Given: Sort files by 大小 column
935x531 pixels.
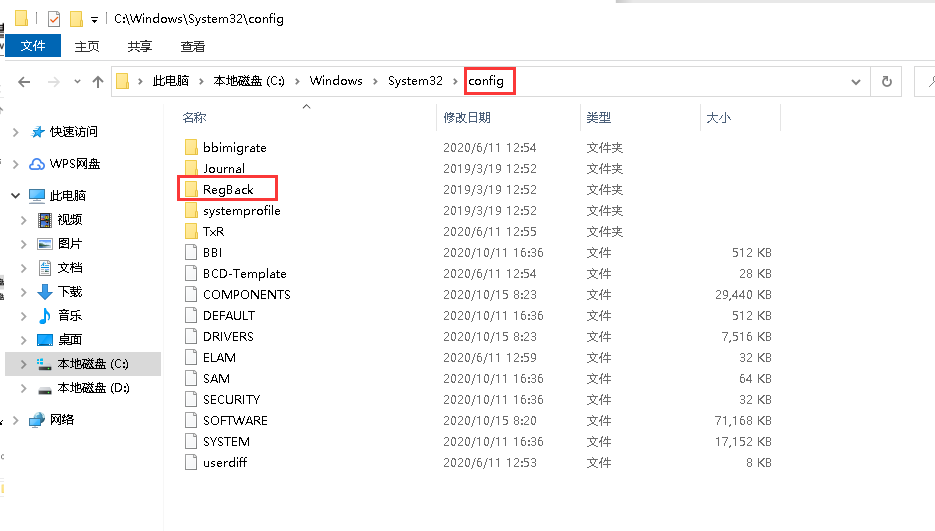Looking at the screenshot, I should coord(719,118).
